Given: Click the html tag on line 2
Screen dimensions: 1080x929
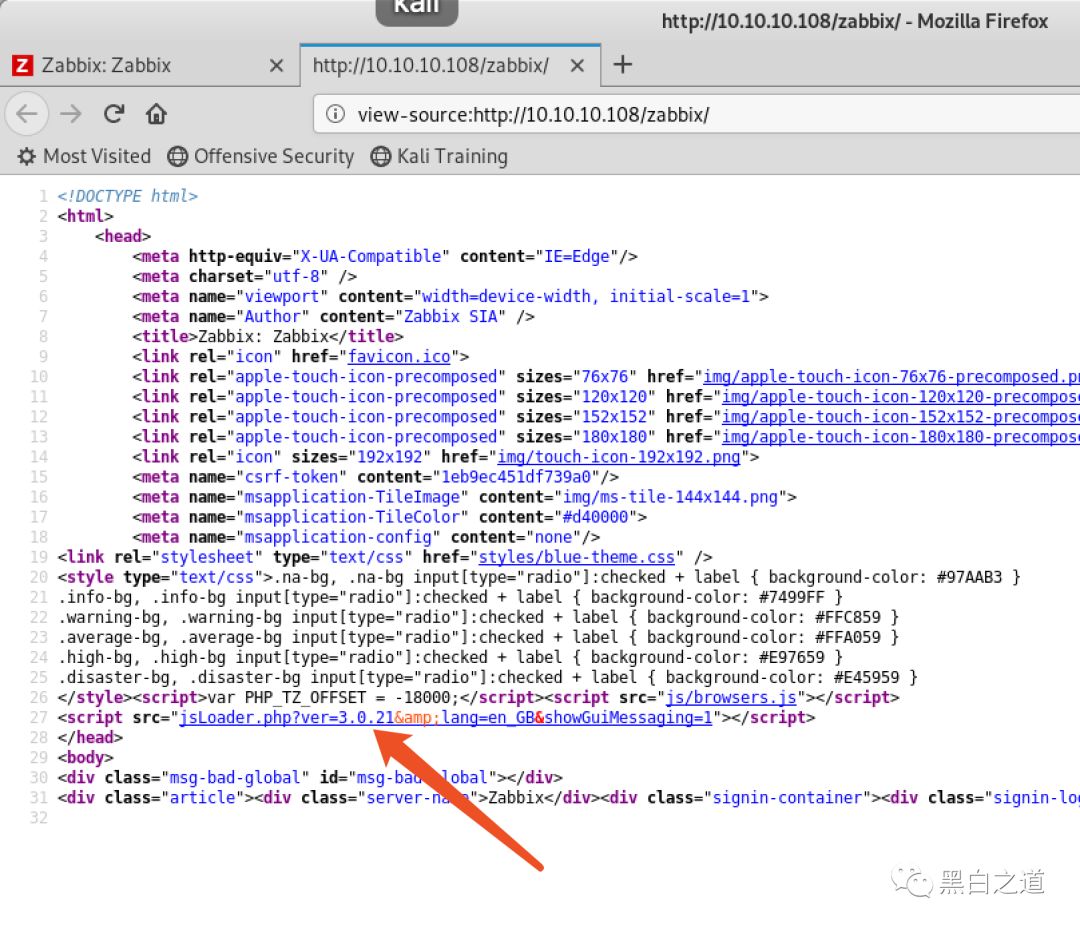Looking at the screenshot, I should pyautogui.click(x=85, y=216).
